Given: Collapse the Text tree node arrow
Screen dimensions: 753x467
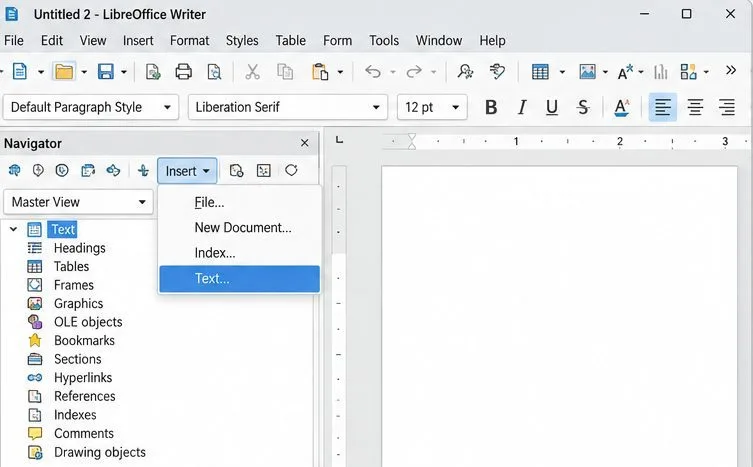Looking at the screenshot, I should point(13,229).
